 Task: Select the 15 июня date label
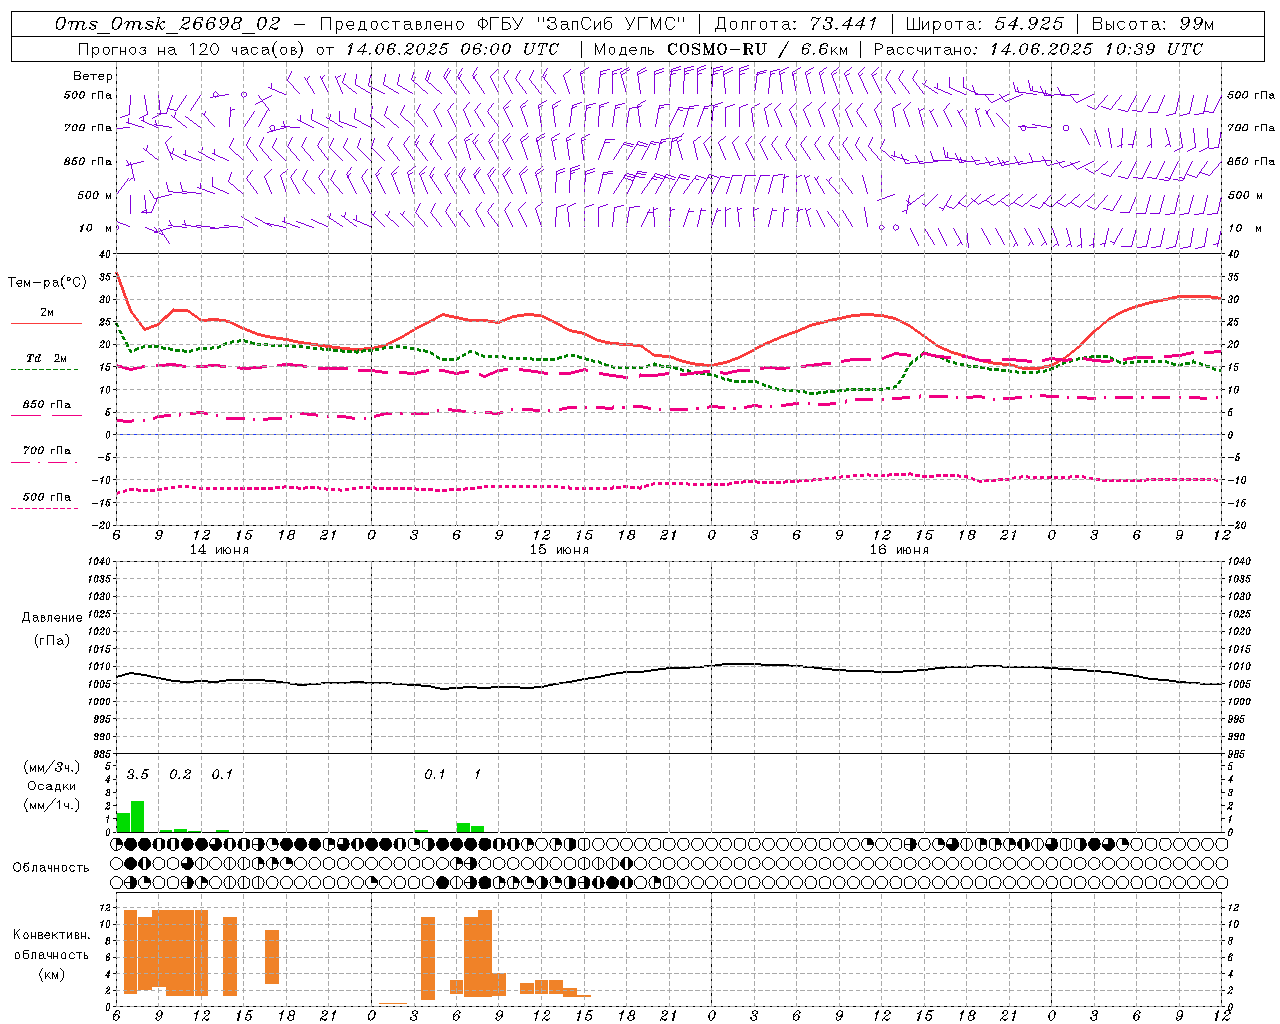[x=559, y=550]
